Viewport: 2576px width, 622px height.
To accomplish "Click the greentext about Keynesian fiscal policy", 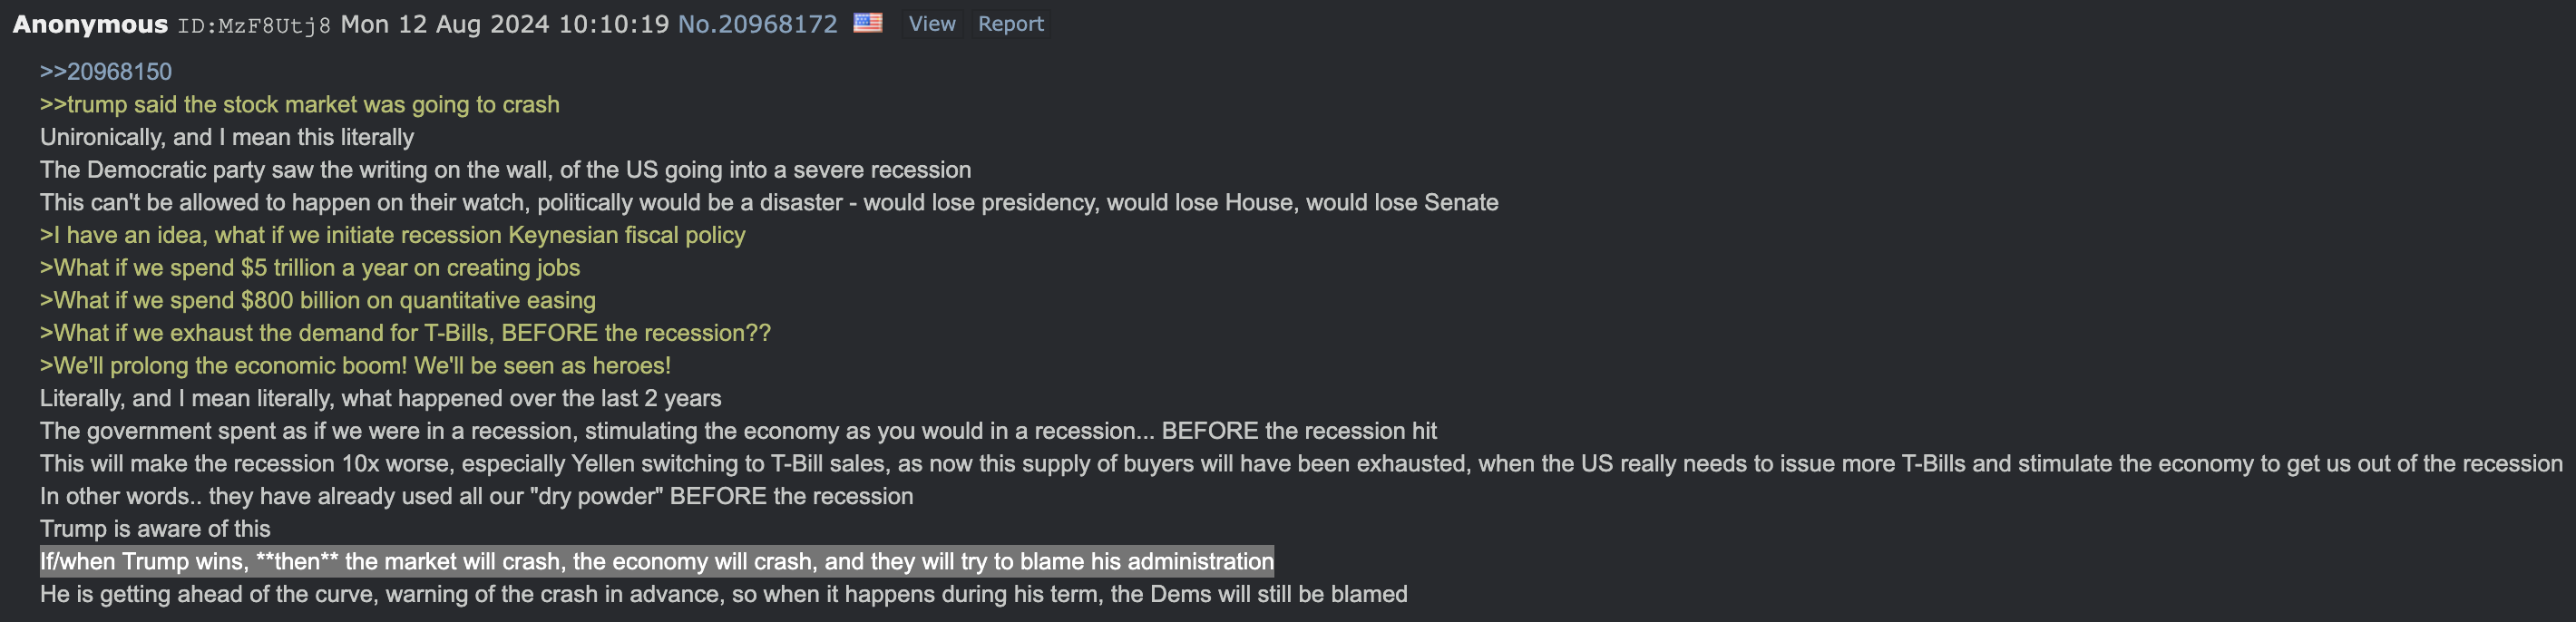I will (x=392, y=235).
